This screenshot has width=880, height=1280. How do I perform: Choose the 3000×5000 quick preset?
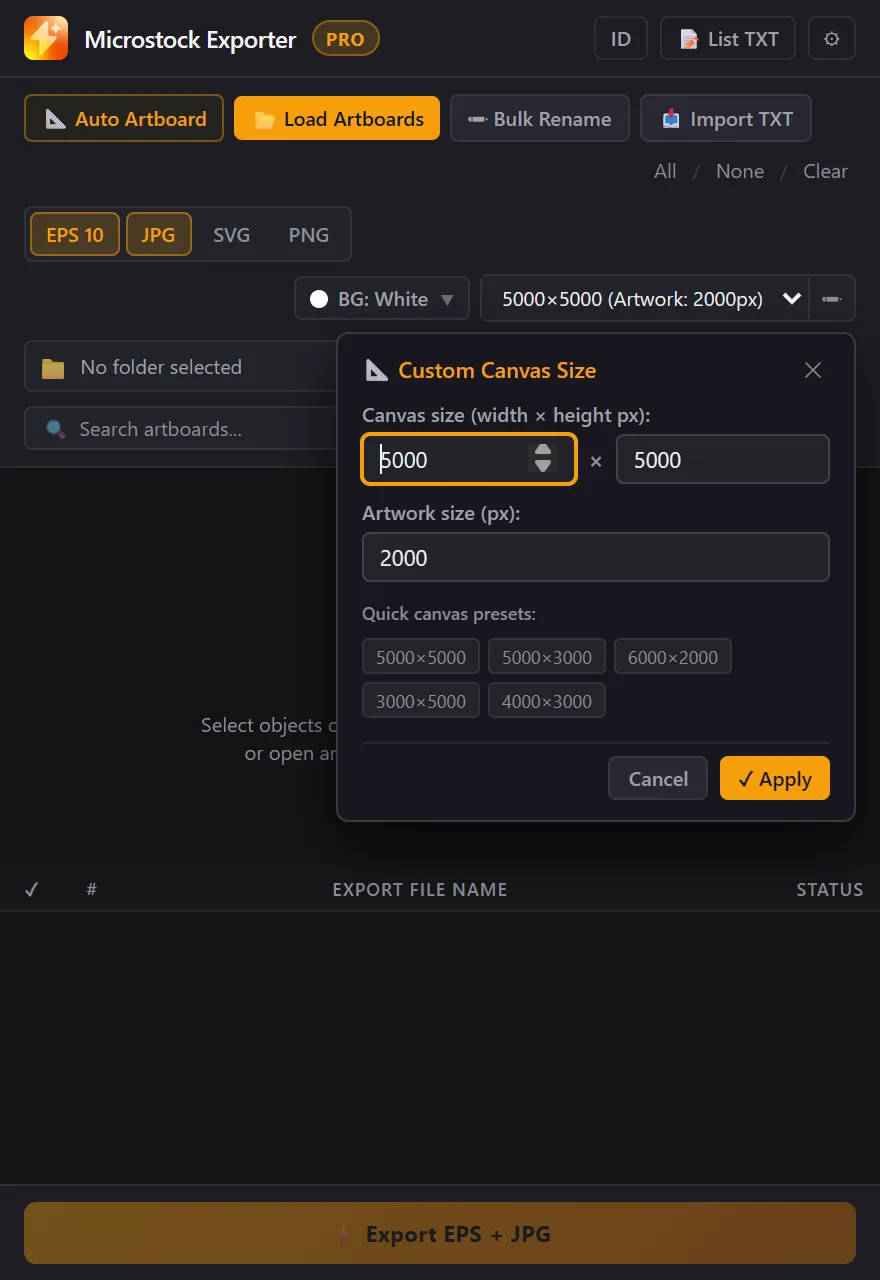coord(421,701)
